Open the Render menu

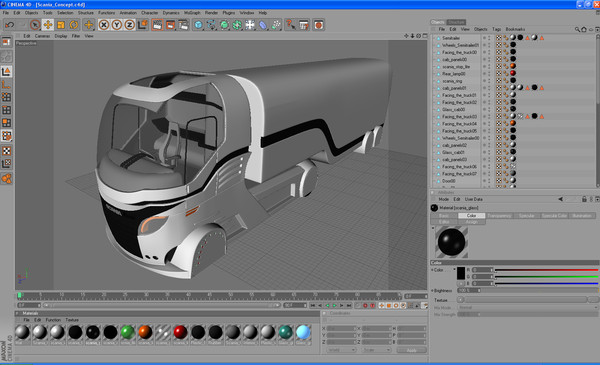[x=211, y=13]
